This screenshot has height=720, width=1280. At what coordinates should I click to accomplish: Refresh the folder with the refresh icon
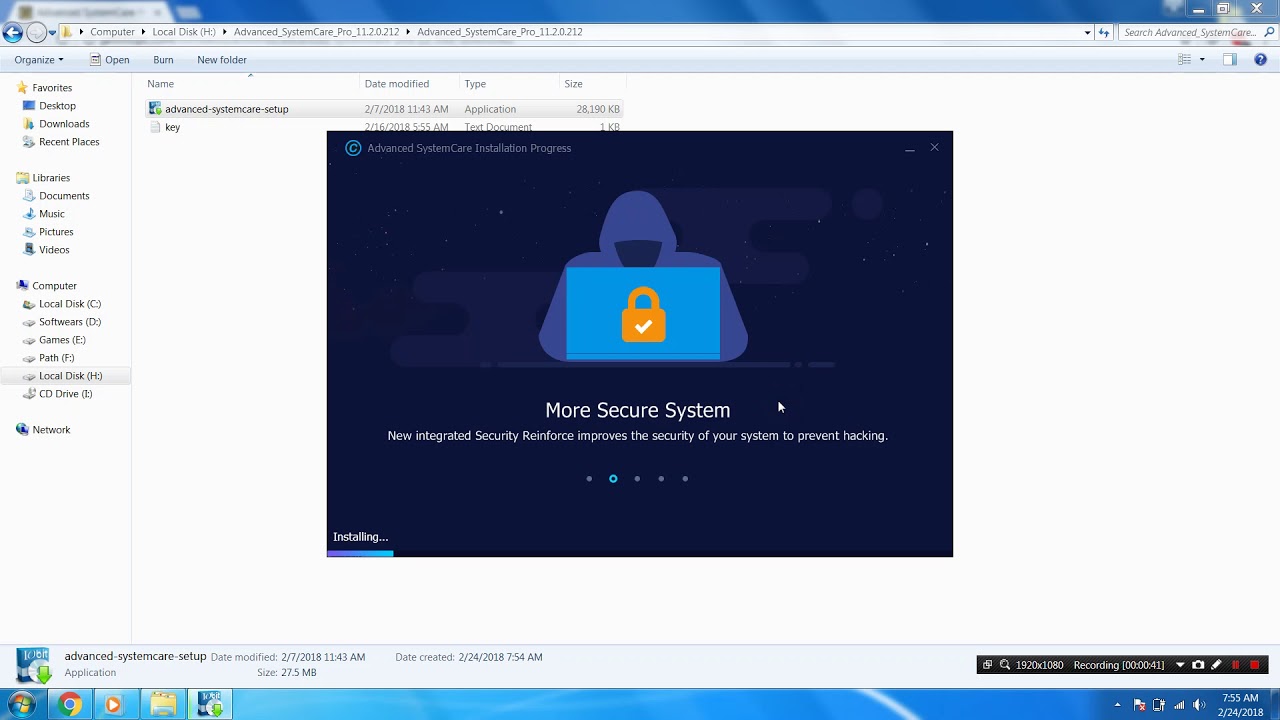(1104, 32)
